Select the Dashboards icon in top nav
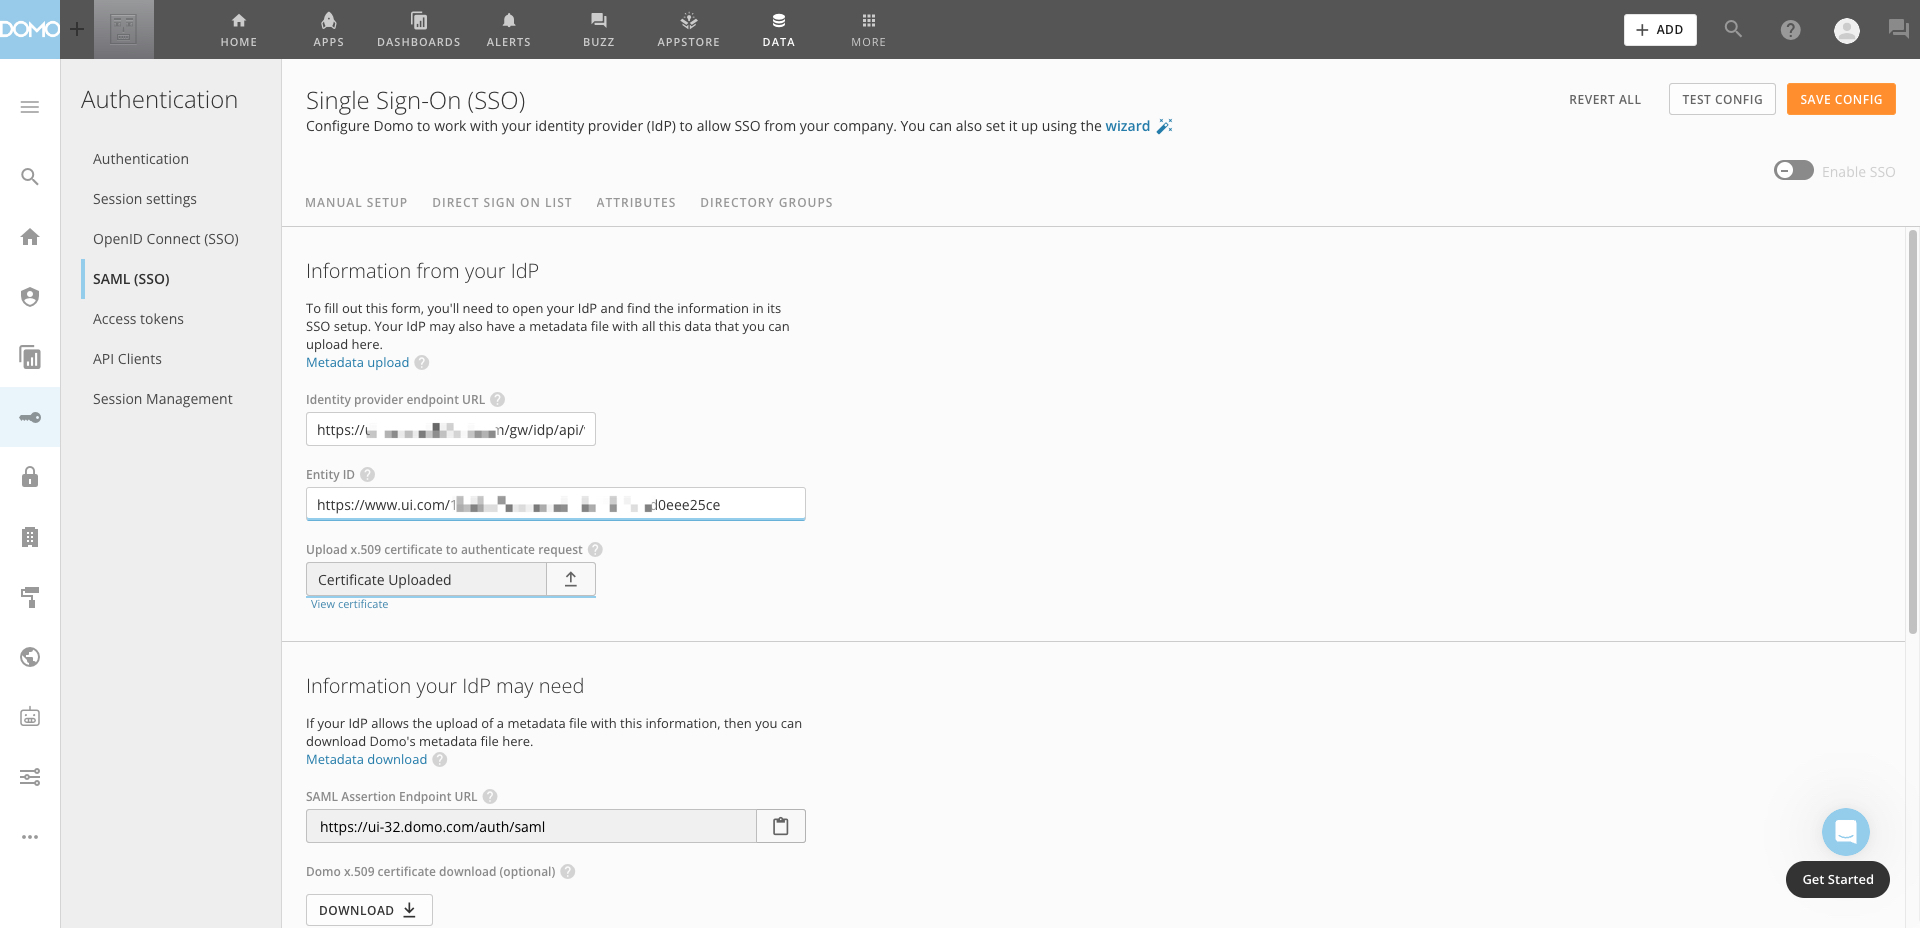Viewport: 1920px width, 928px height. click(x=418, y=28)
